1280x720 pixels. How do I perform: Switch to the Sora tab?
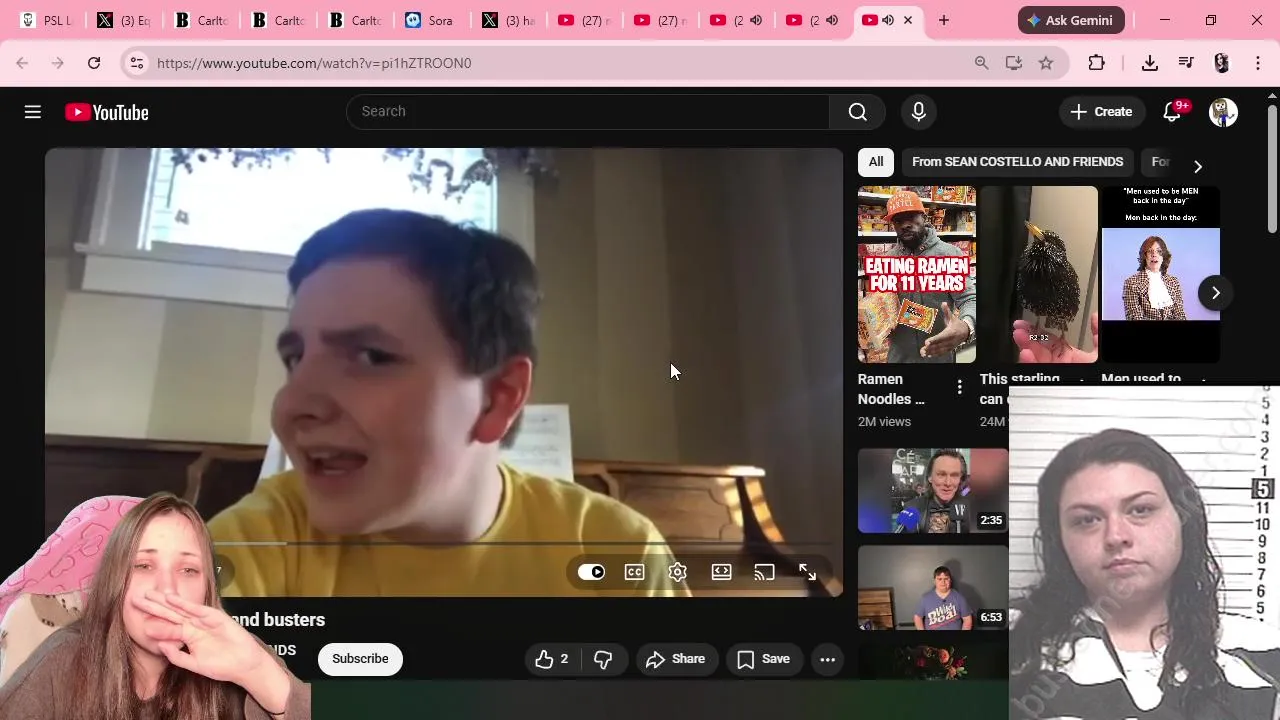click(x=429, y=20)
